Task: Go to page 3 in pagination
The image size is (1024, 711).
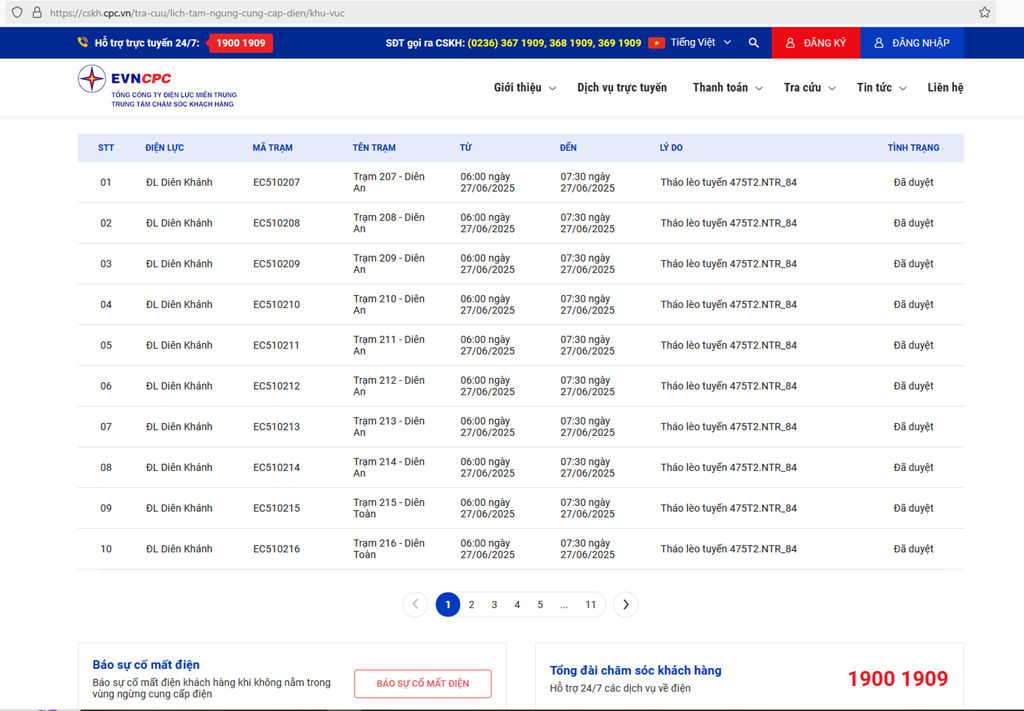Action: coord(494,605)
